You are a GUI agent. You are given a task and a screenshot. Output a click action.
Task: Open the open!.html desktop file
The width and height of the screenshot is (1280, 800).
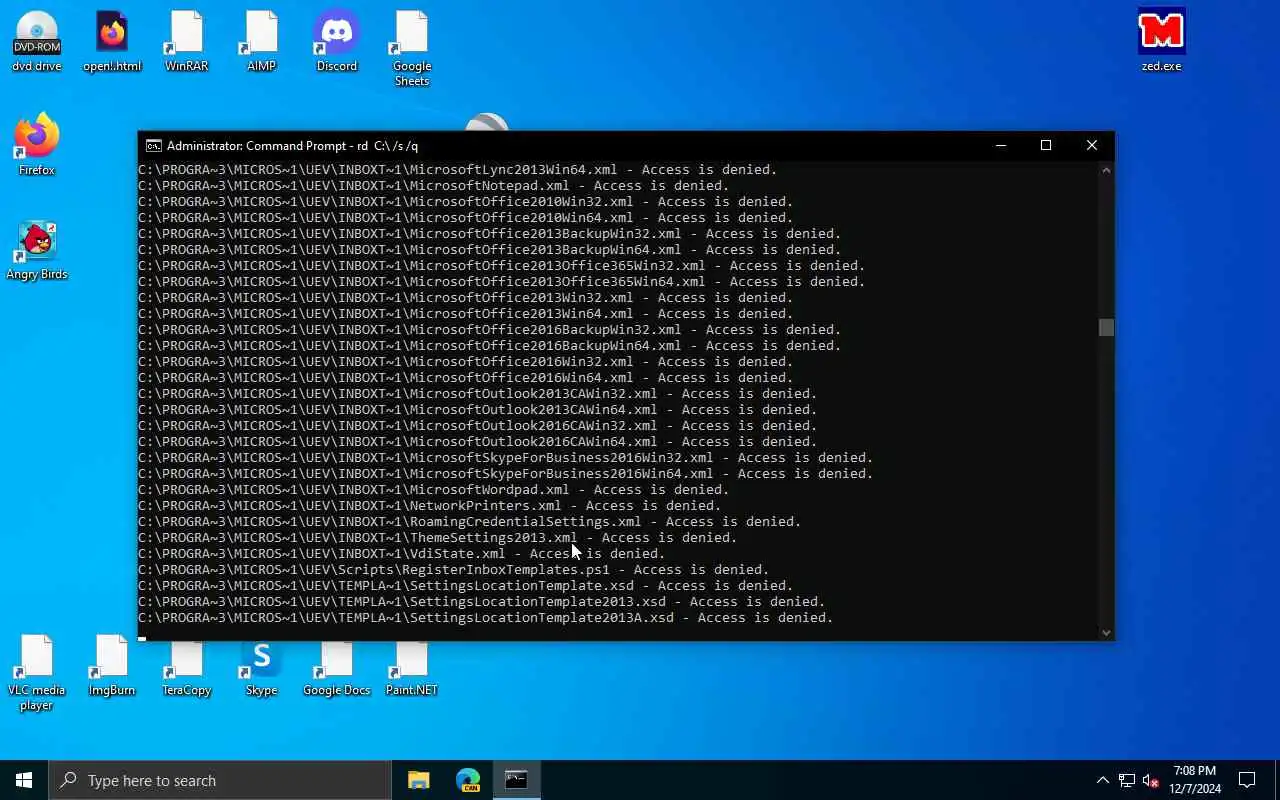[x=112, y=41]
